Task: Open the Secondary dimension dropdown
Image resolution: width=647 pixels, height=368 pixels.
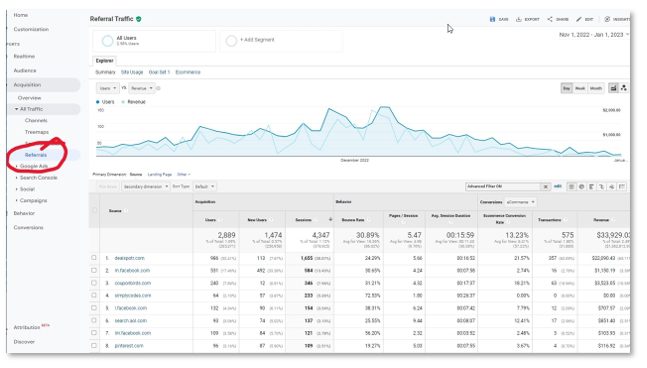Action: pos(146,186)
